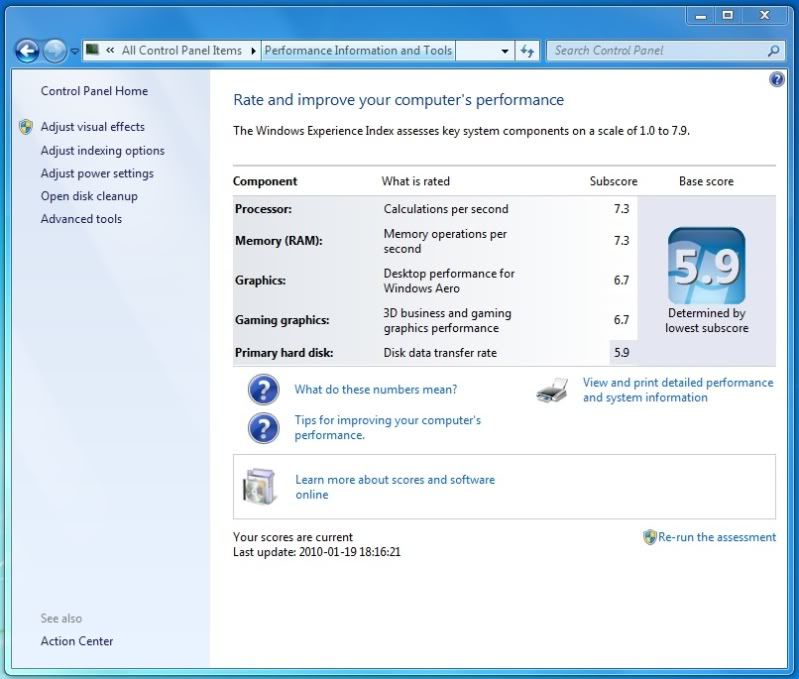Click Disk data transfer rate text
799x679 pixels.
440,353
